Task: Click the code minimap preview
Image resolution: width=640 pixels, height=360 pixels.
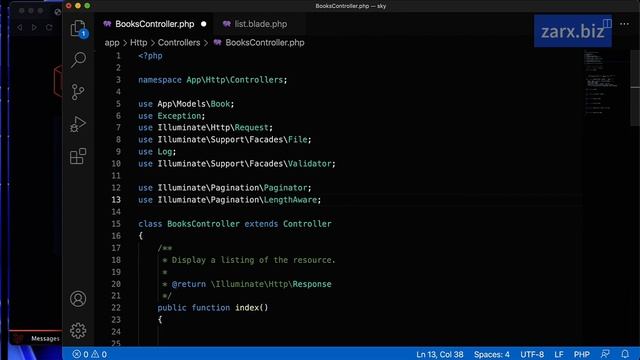Action: pos(602,82)
